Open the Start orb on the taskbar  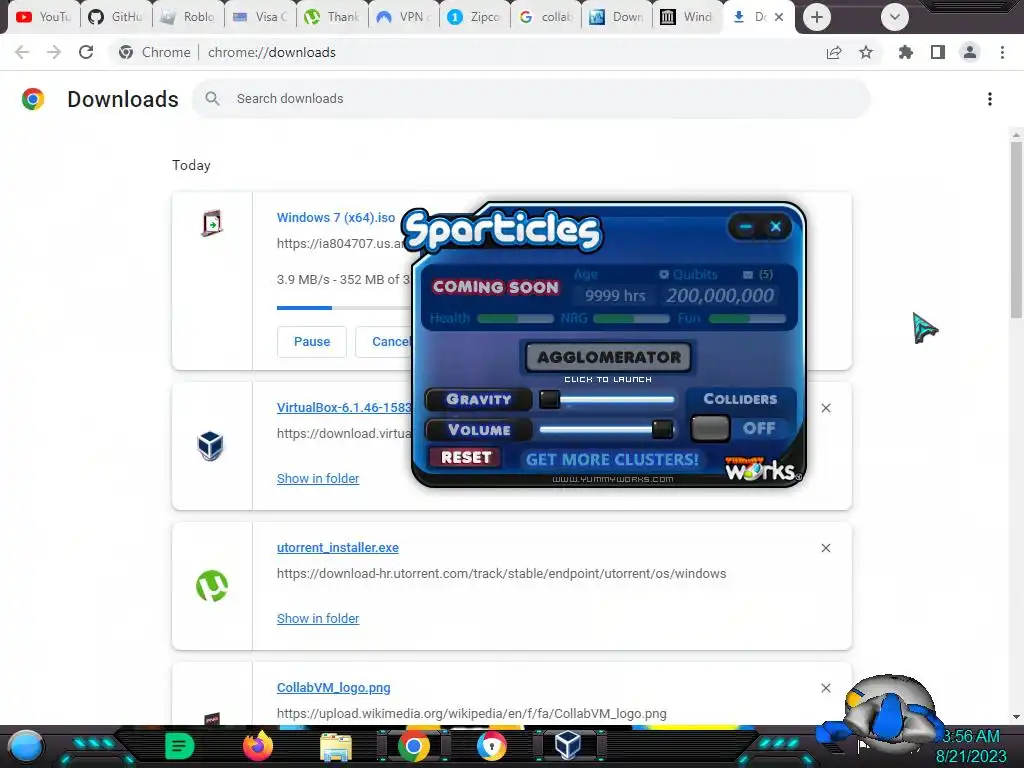[x=25, y=746]
